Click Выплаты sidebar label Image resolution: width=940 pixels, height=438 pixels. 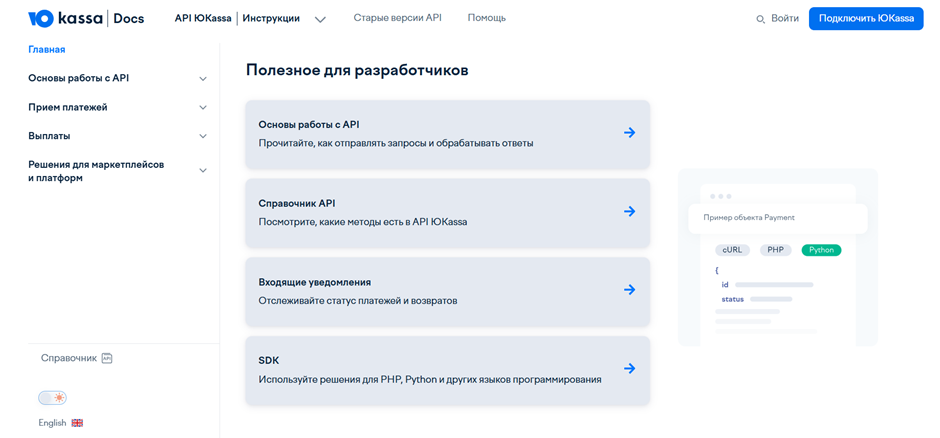(49, 136)
